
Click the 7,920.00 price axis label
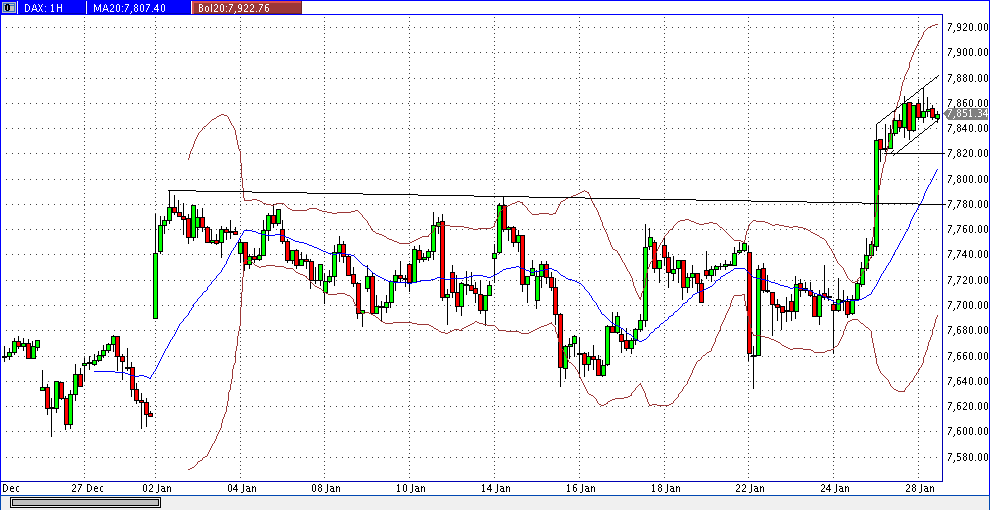coord(967,27)
